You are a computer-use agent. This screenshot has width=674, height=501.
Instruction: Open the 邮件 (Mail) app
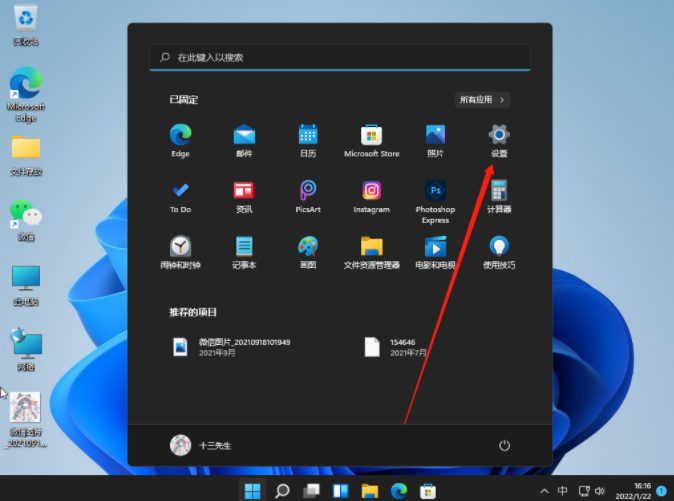point(244,135)
